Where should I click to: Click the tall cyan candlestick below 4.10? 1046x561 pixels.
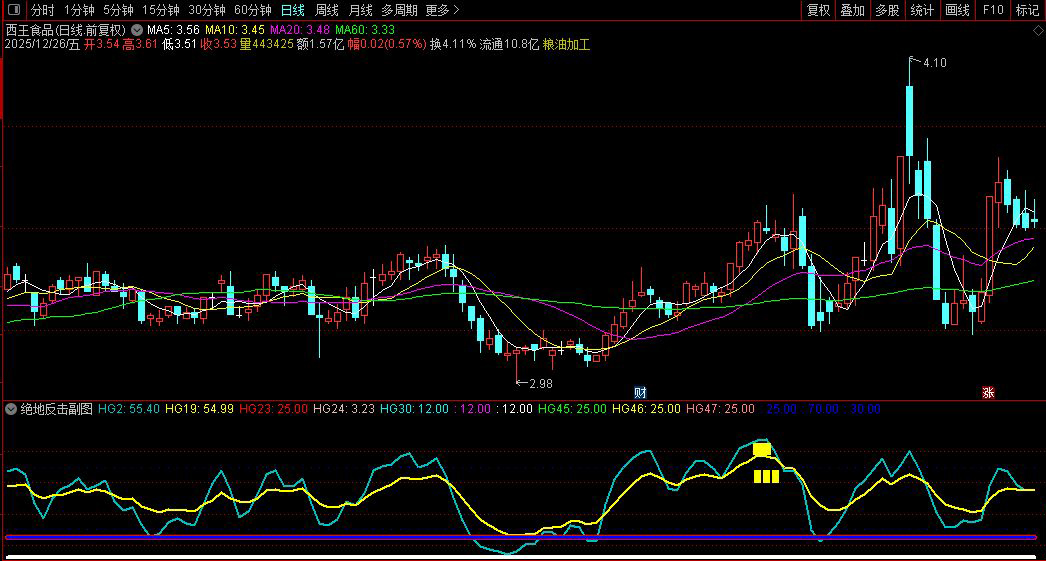pos(909,121)
